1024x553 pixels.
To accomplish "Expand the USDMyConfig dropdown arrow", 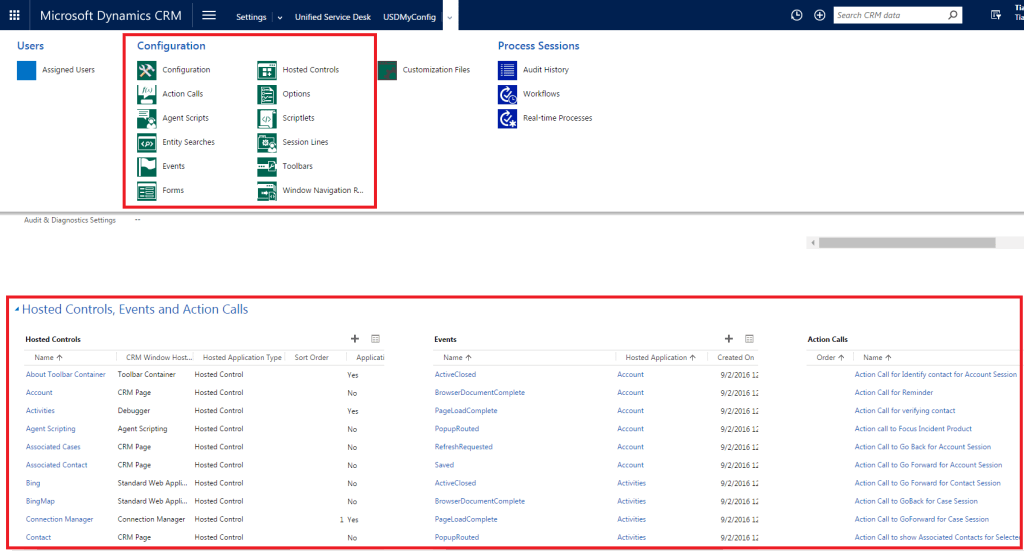I will [x=449, y=18].
